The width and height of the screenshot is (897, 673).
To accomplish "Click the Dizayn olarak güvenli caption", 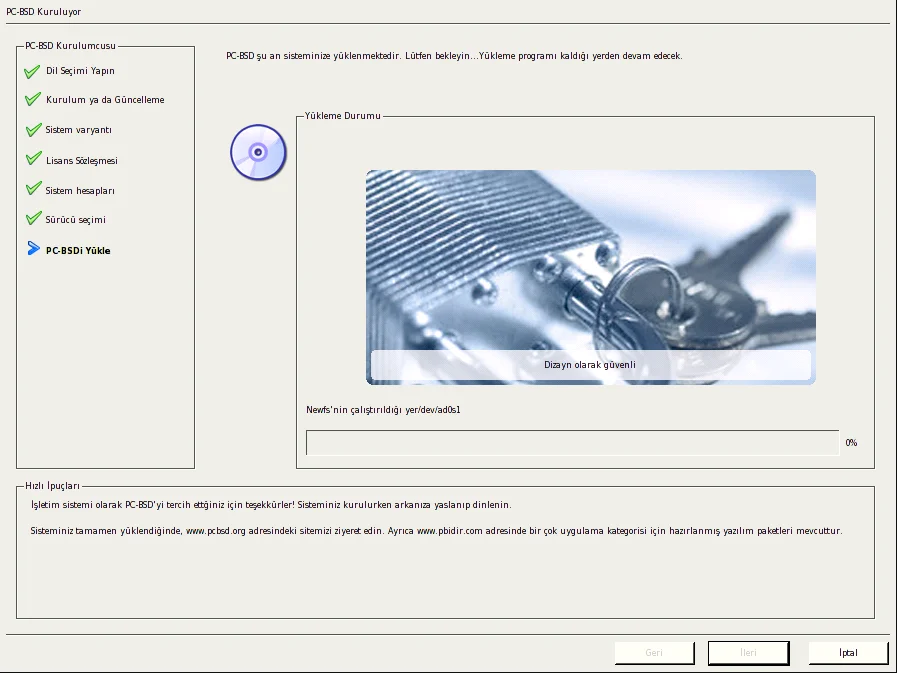I will [x=590, y=365].
